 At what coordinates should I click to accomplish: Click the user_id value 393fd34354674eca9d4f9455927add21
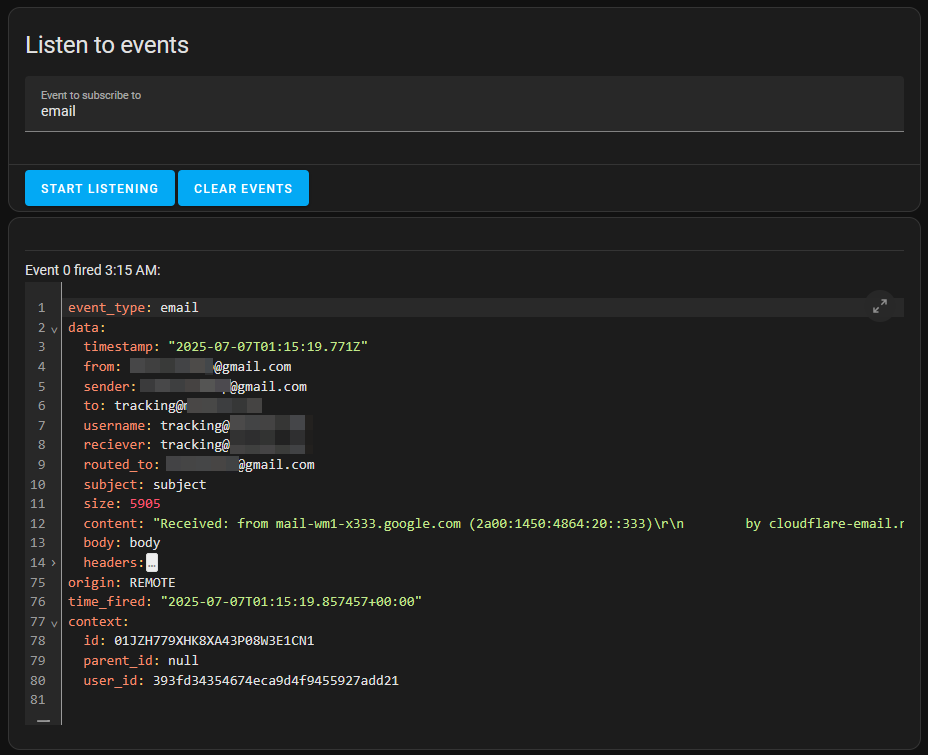click(x=276, y=680)
